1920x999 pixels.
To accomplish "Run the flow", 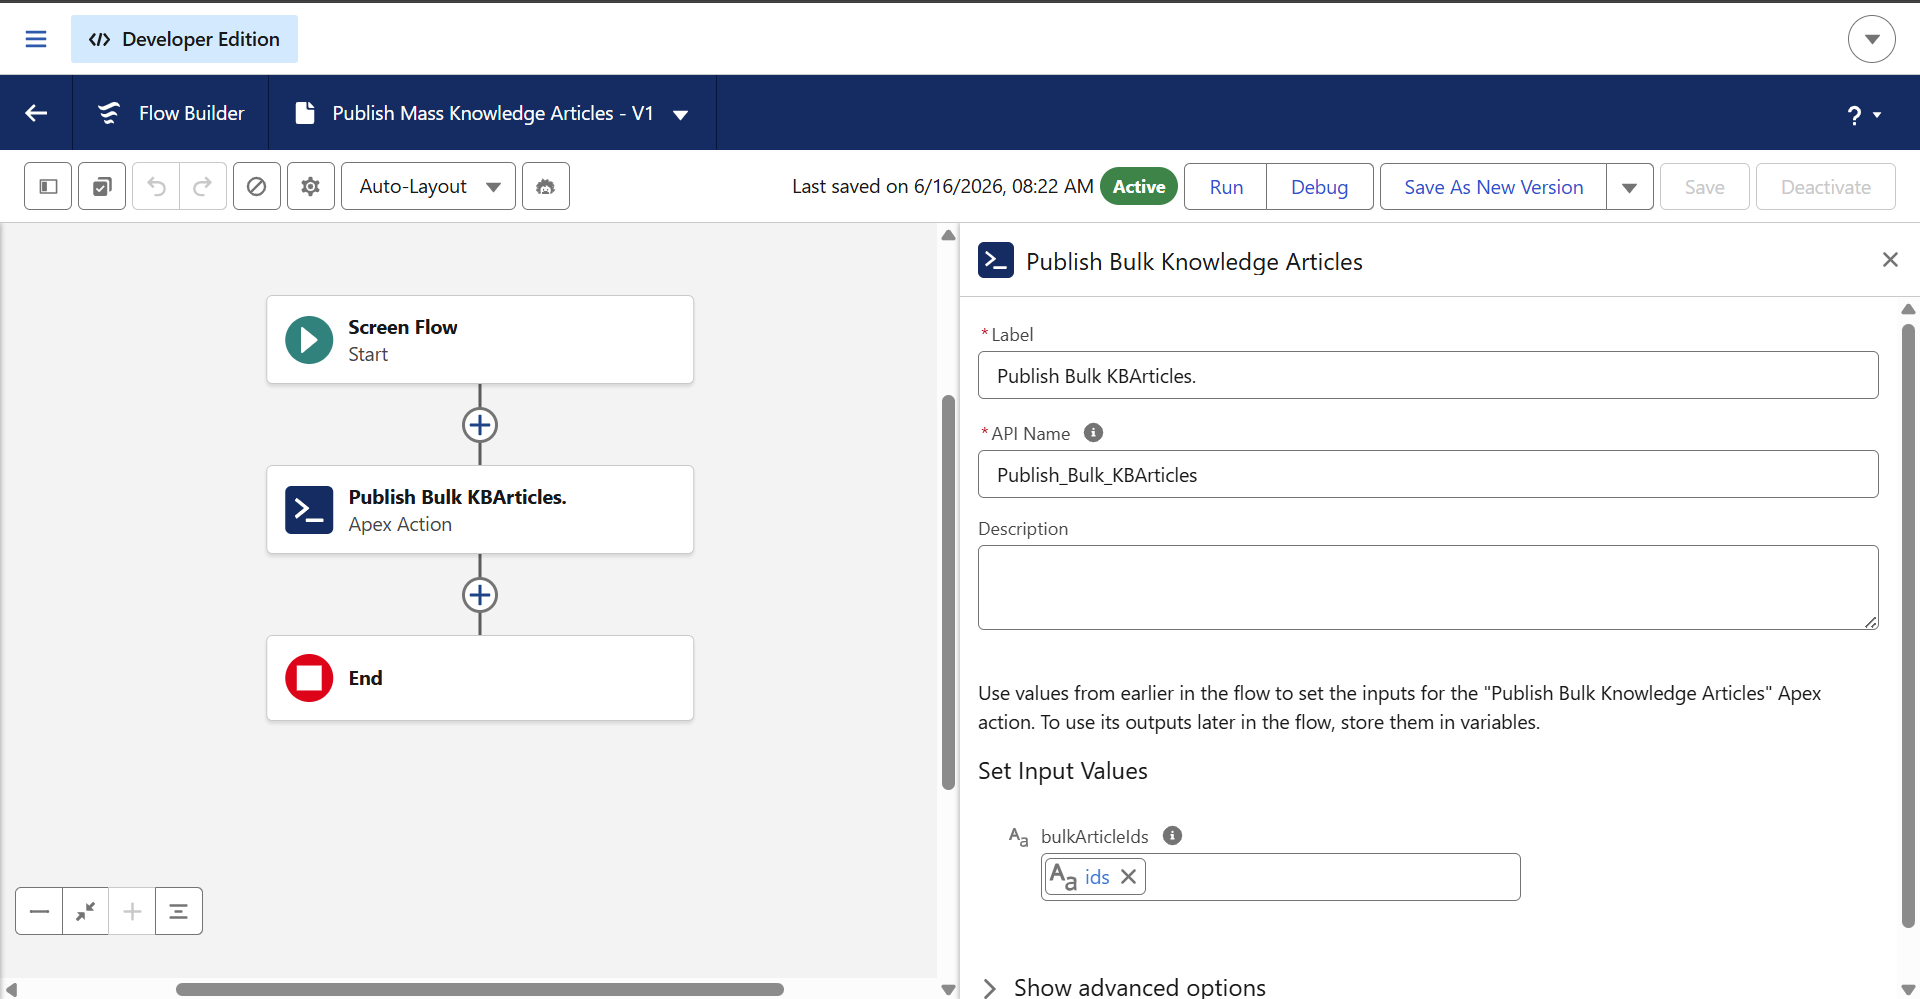I will [x=1226, y=186].
